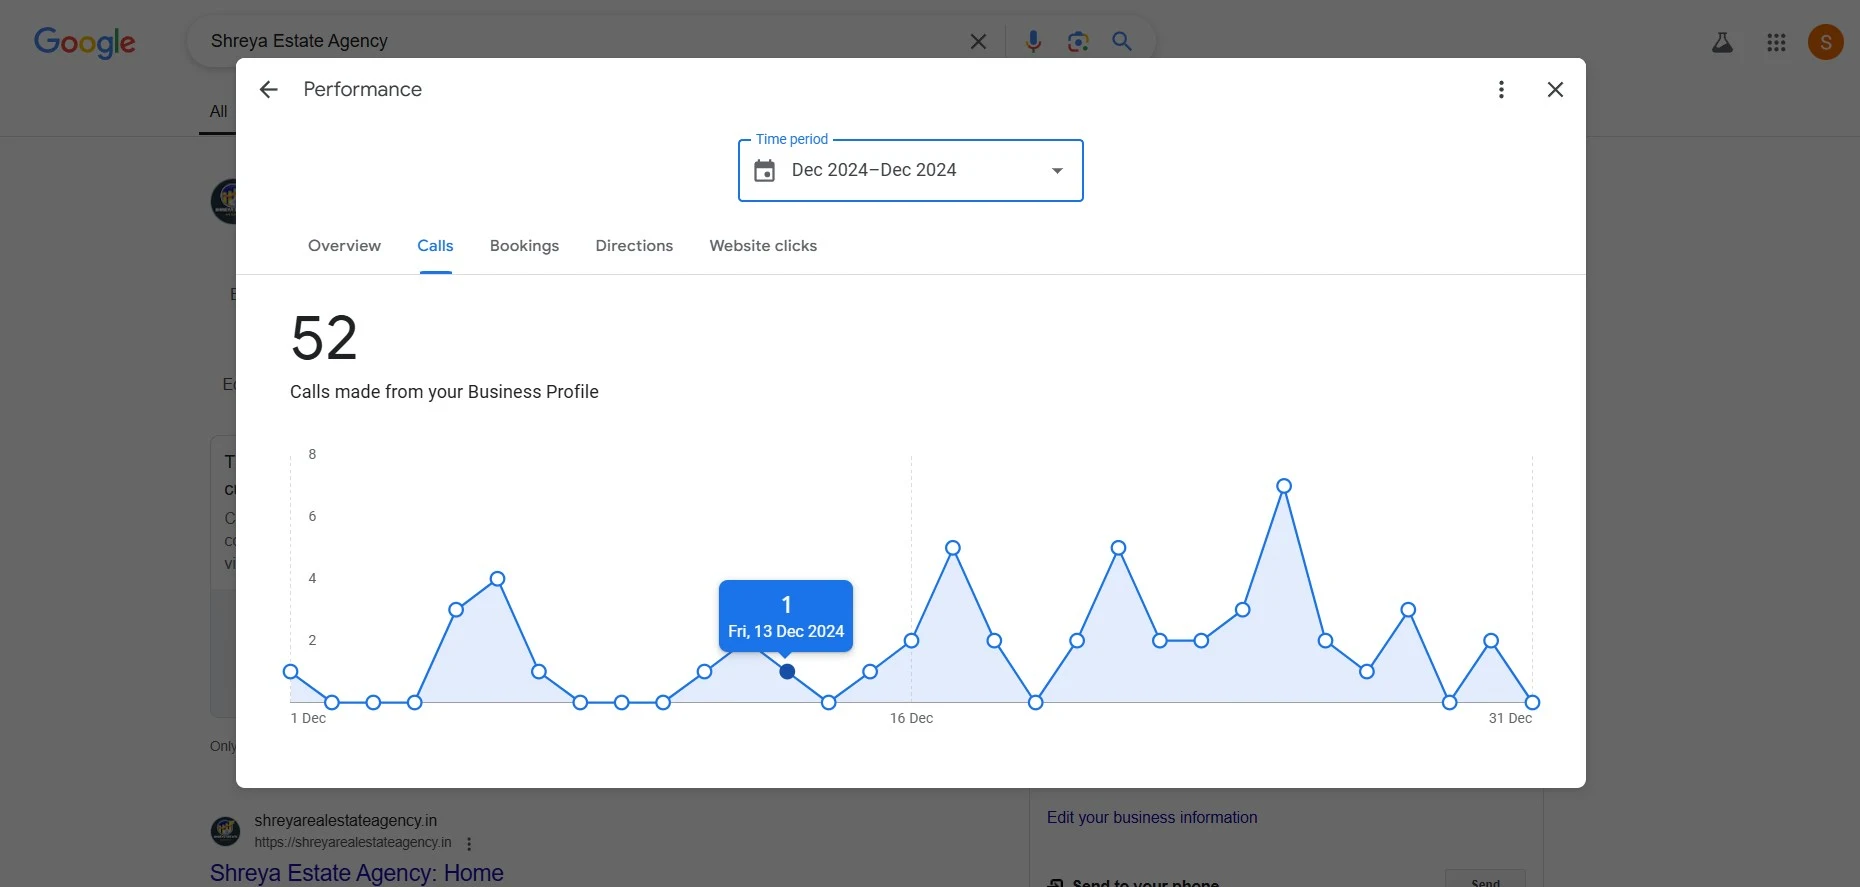
Task: Click the highest peak data point on chart
Action: click(1284, 486)
